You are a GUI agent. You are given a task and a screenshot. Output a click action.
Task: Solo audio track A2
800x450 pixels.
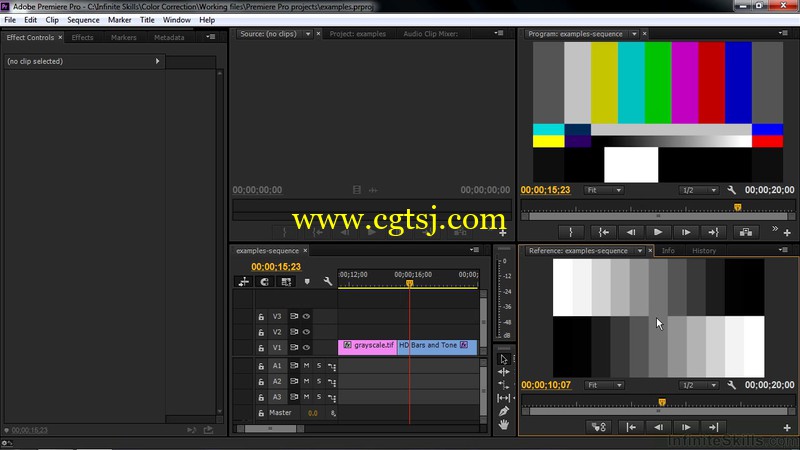pos(319,381)
